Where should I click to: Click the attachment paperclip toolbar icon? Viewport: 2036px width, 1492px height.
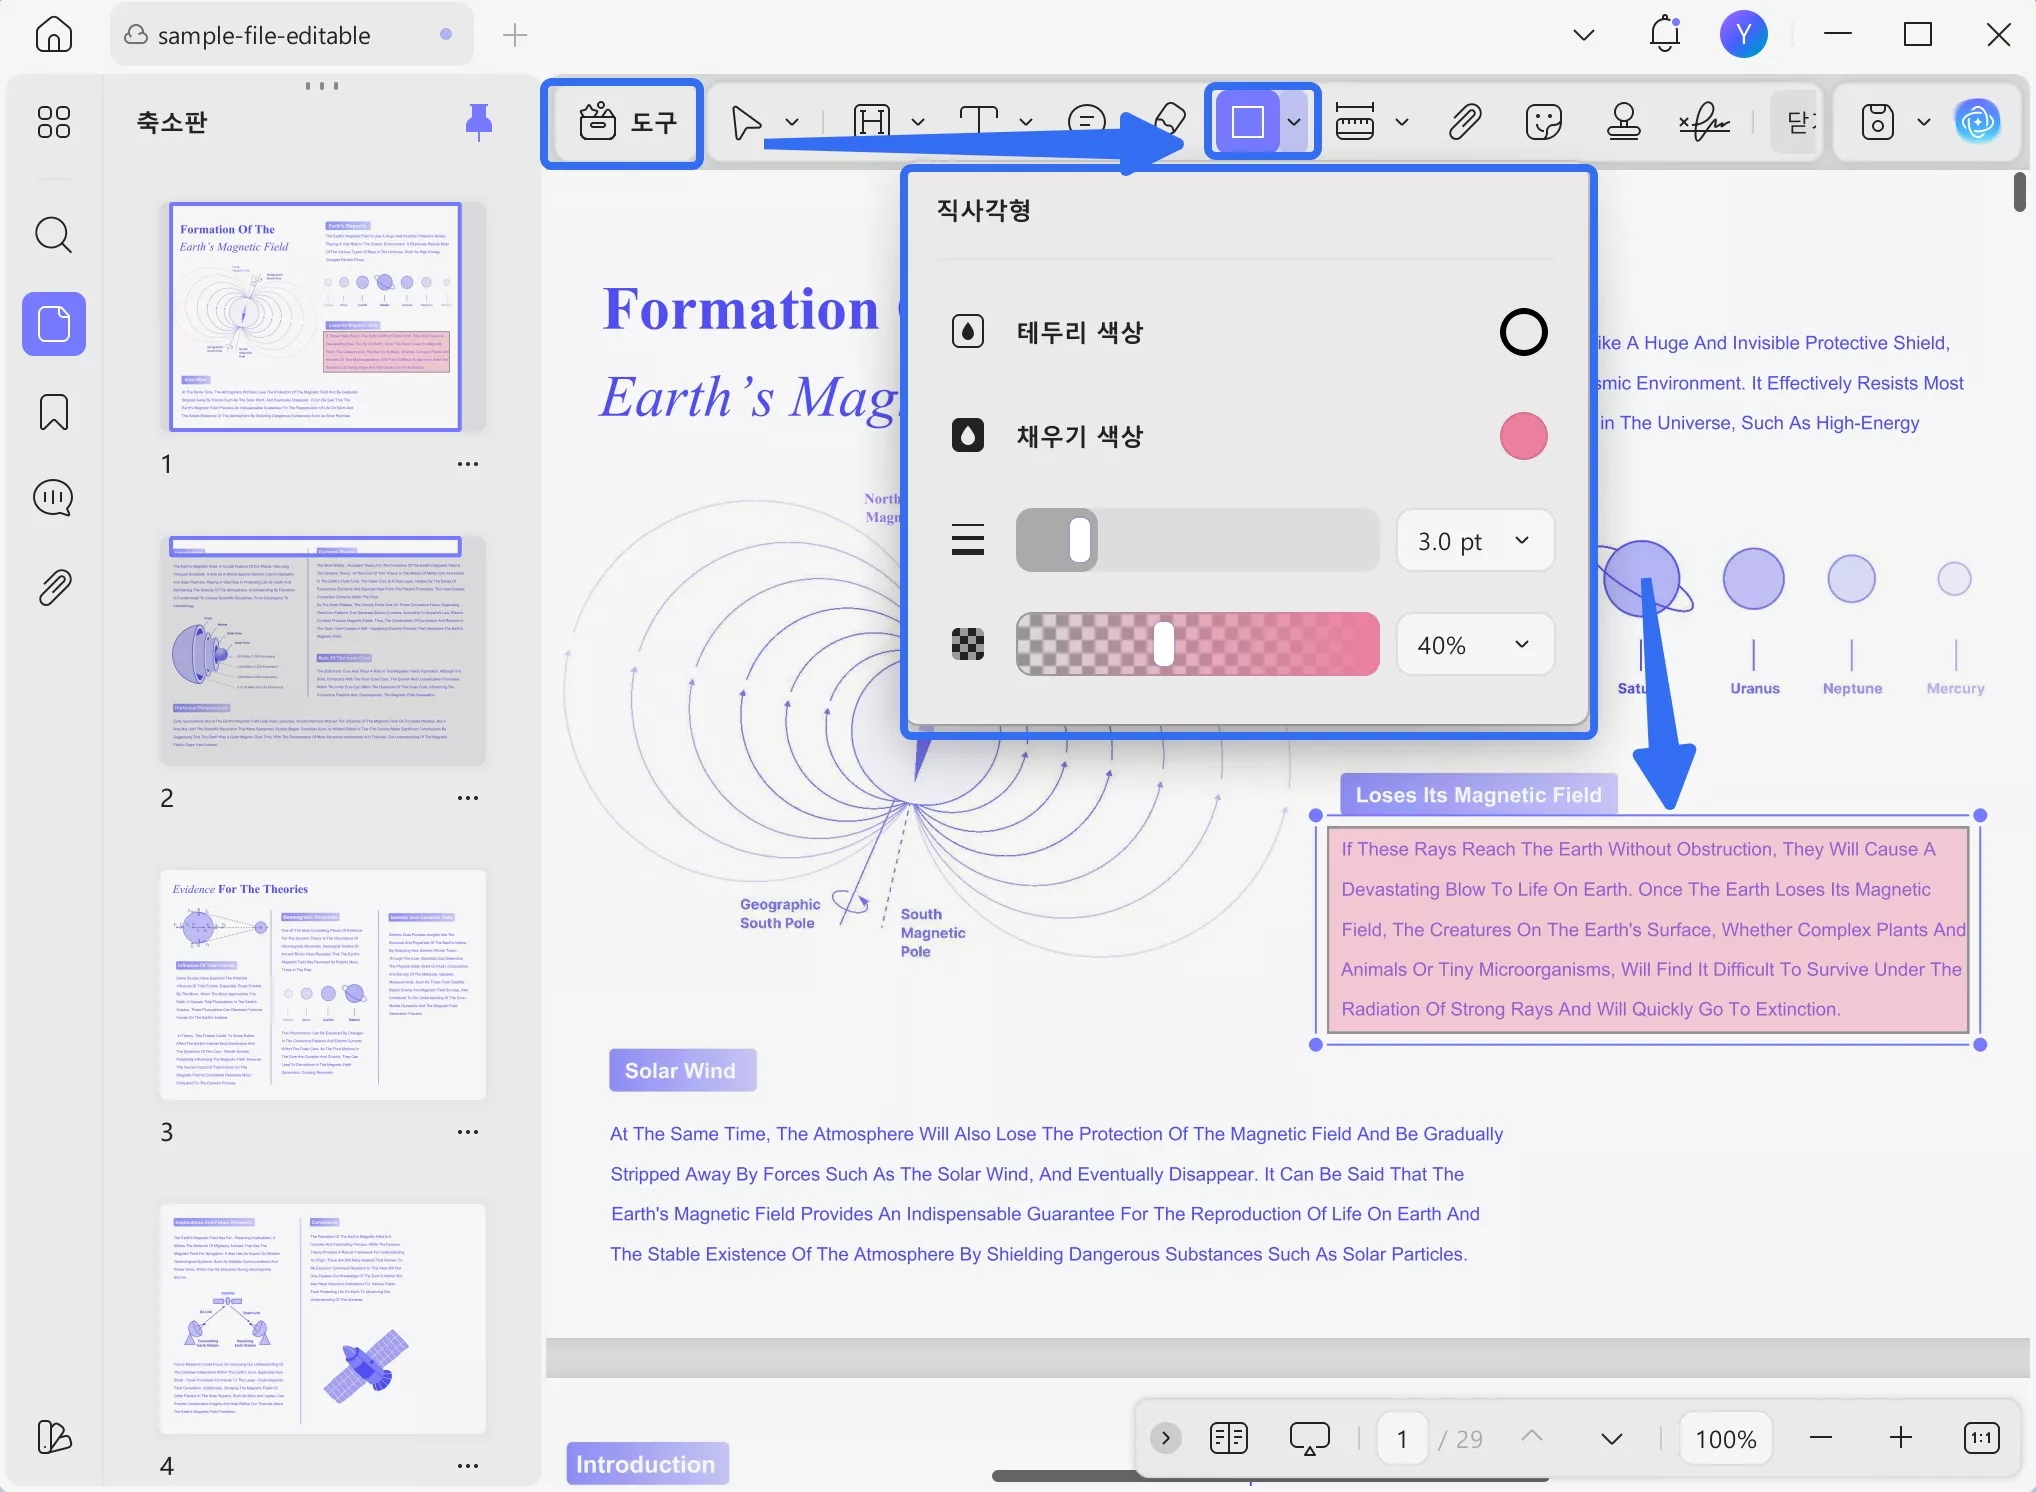[1464, 122]
